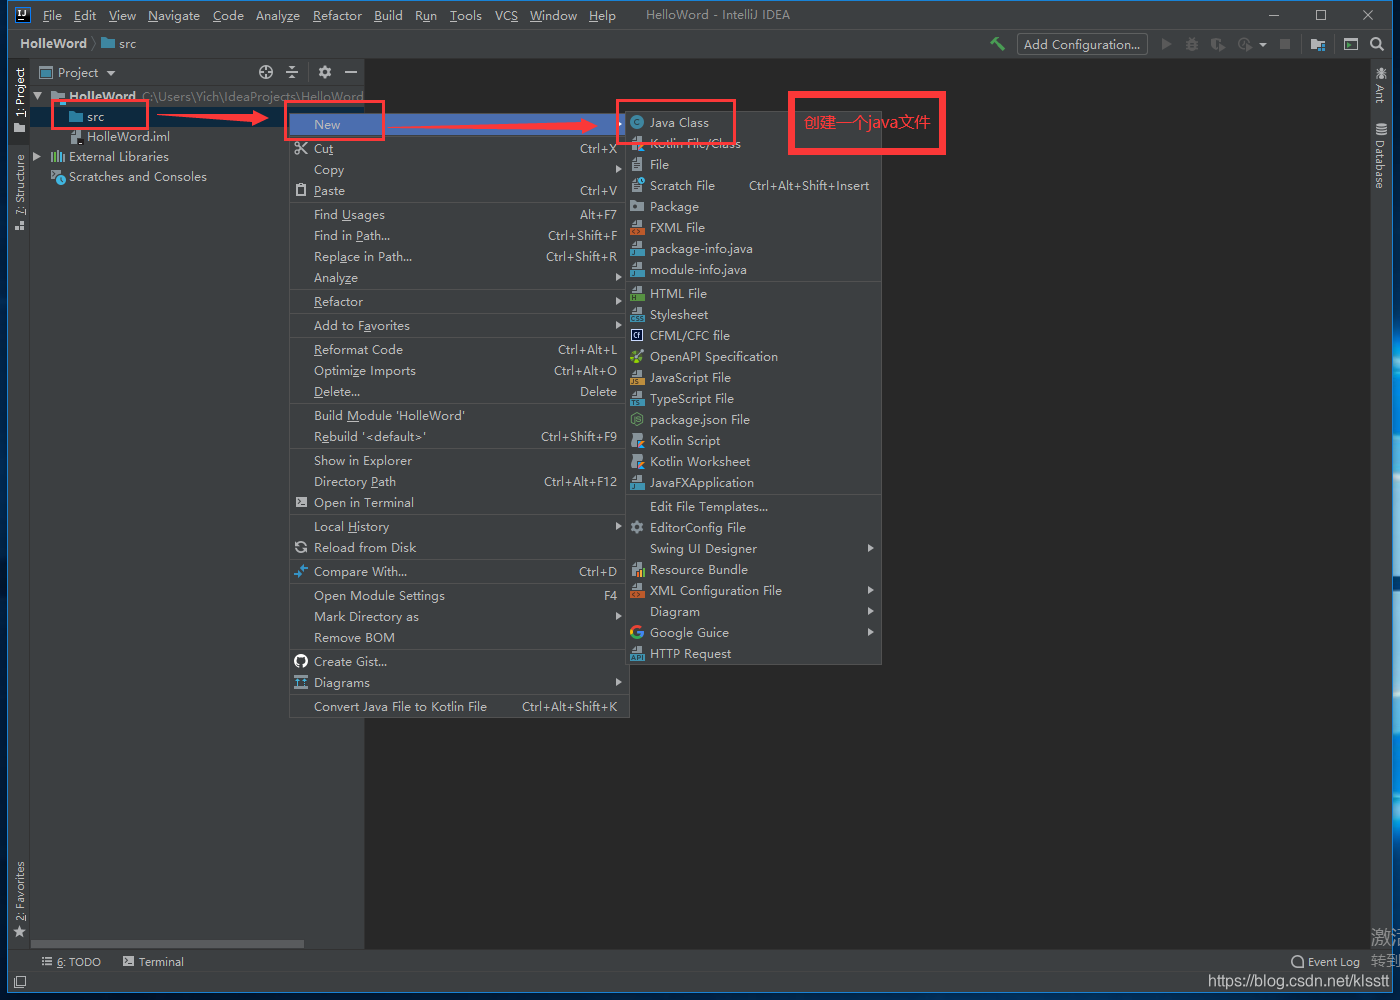Open the Build menu in menu bar
This screenshot has height=1000, width=1400.
388,15
